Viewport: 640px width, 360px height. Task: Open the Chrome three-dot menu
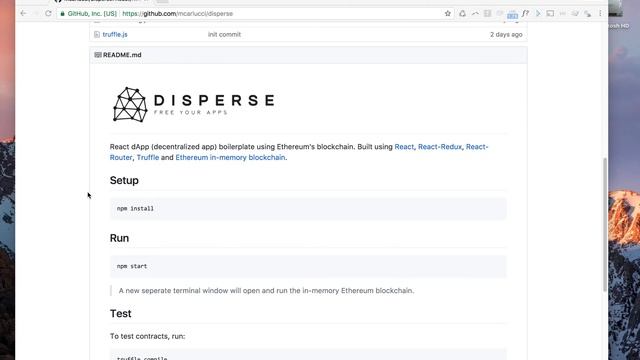tap(600, 13)
